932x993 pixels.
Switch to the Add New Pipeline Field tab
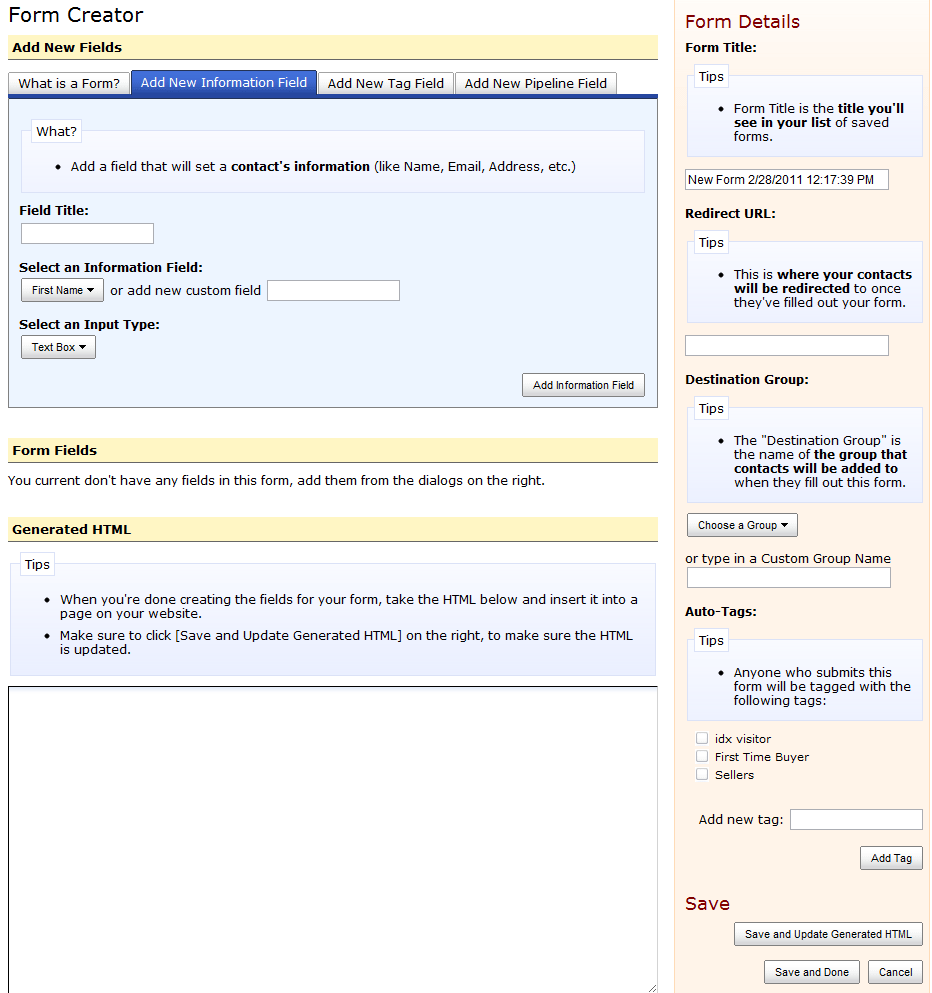click(x=535, y=83)
